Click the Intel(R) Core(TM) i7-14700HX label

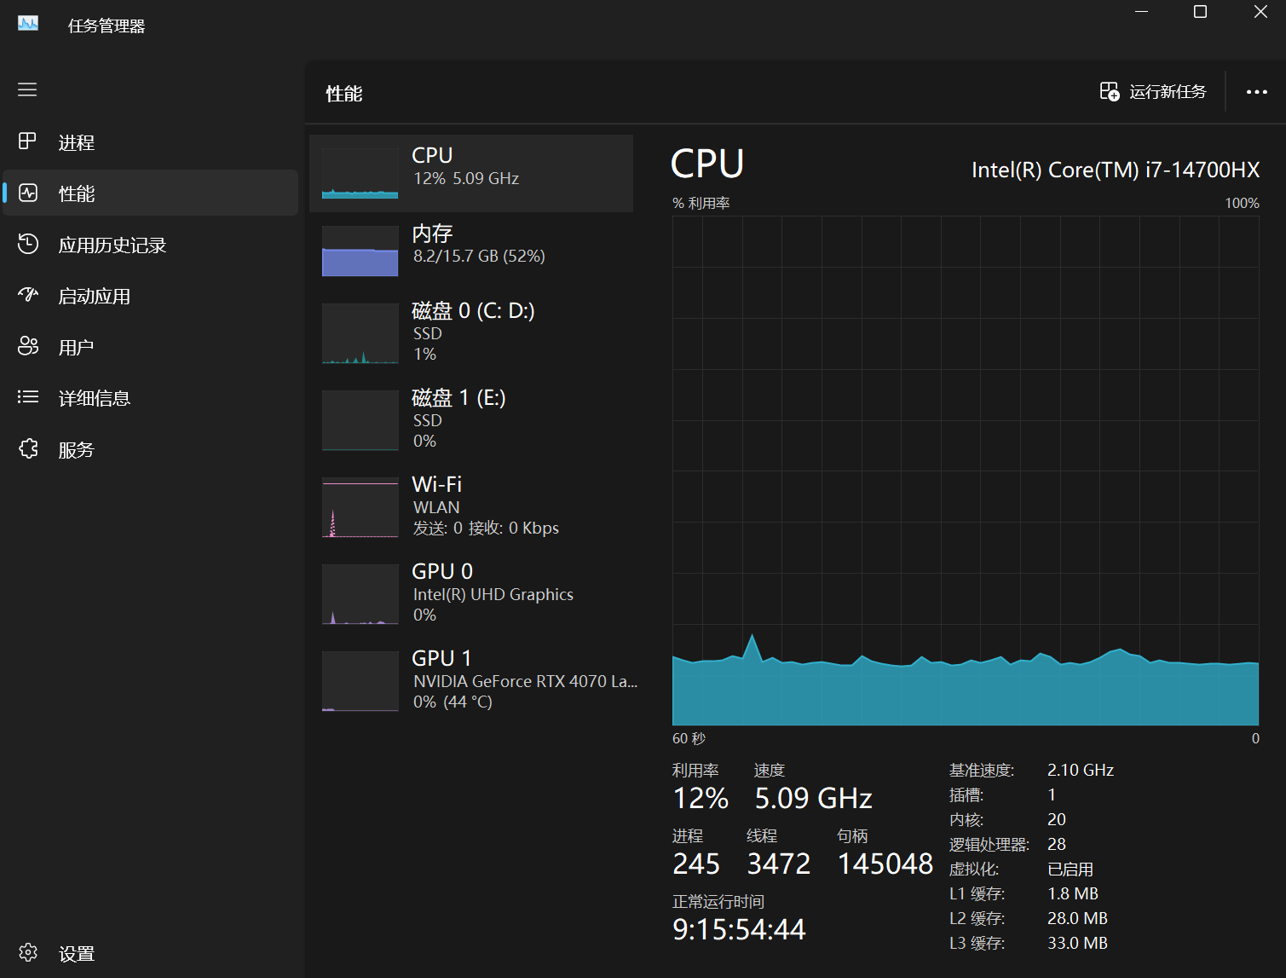click(x=1116, y=170)
